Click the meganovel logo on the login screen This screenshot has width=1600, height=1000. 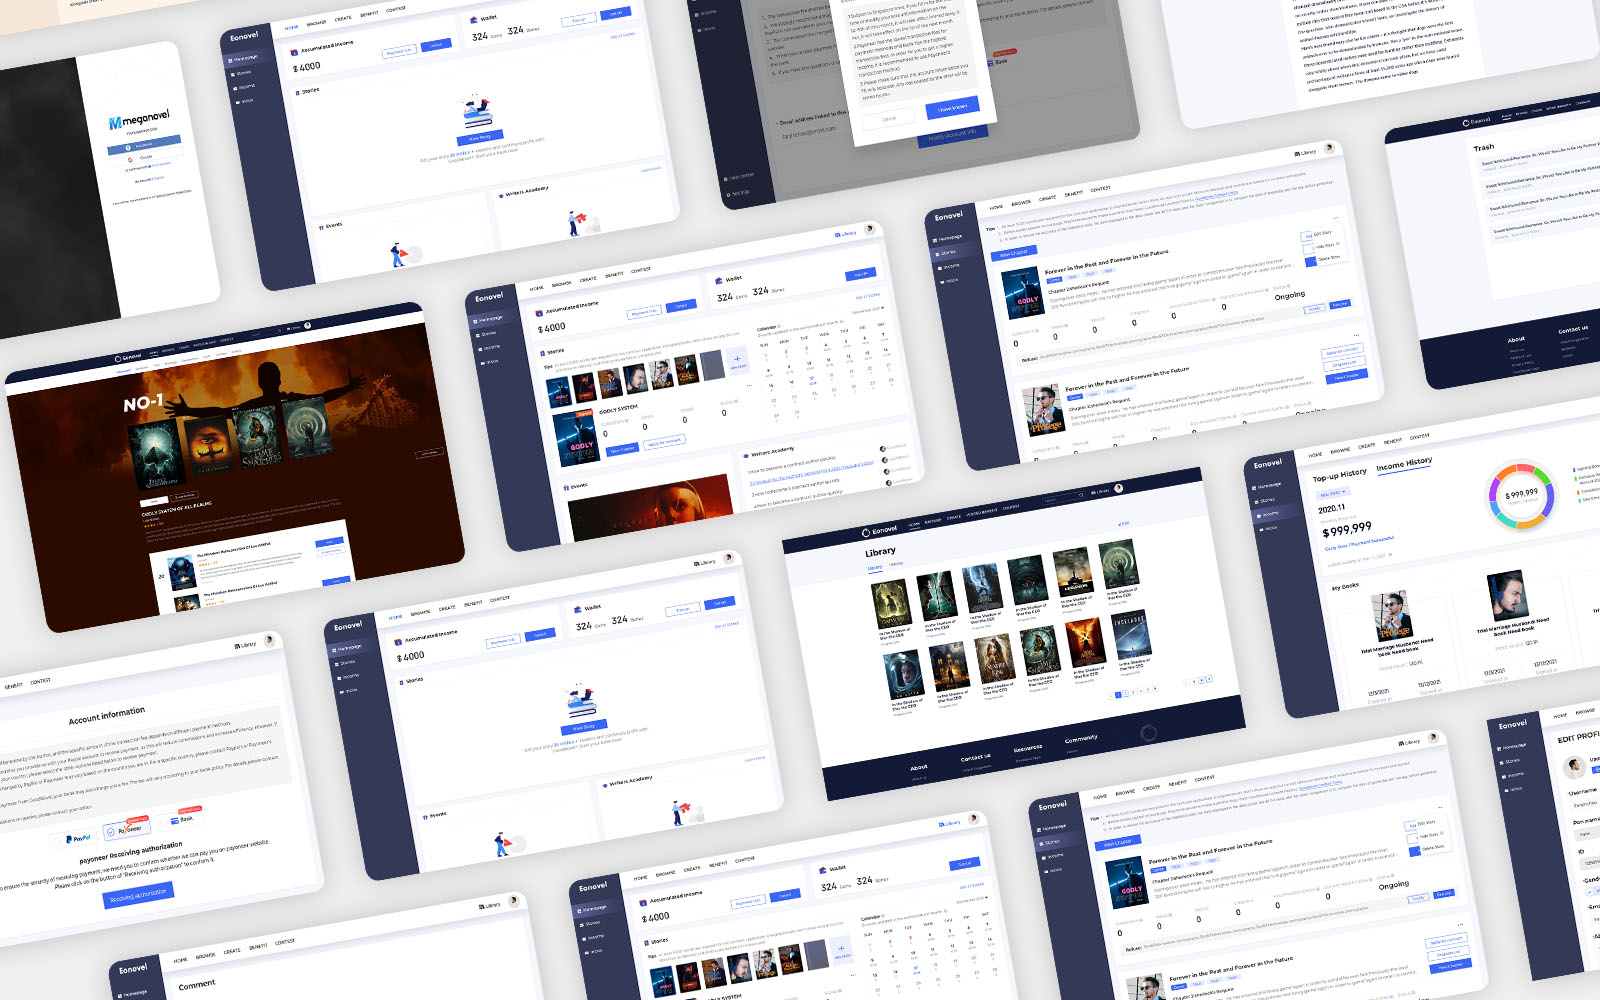(139, 120)
